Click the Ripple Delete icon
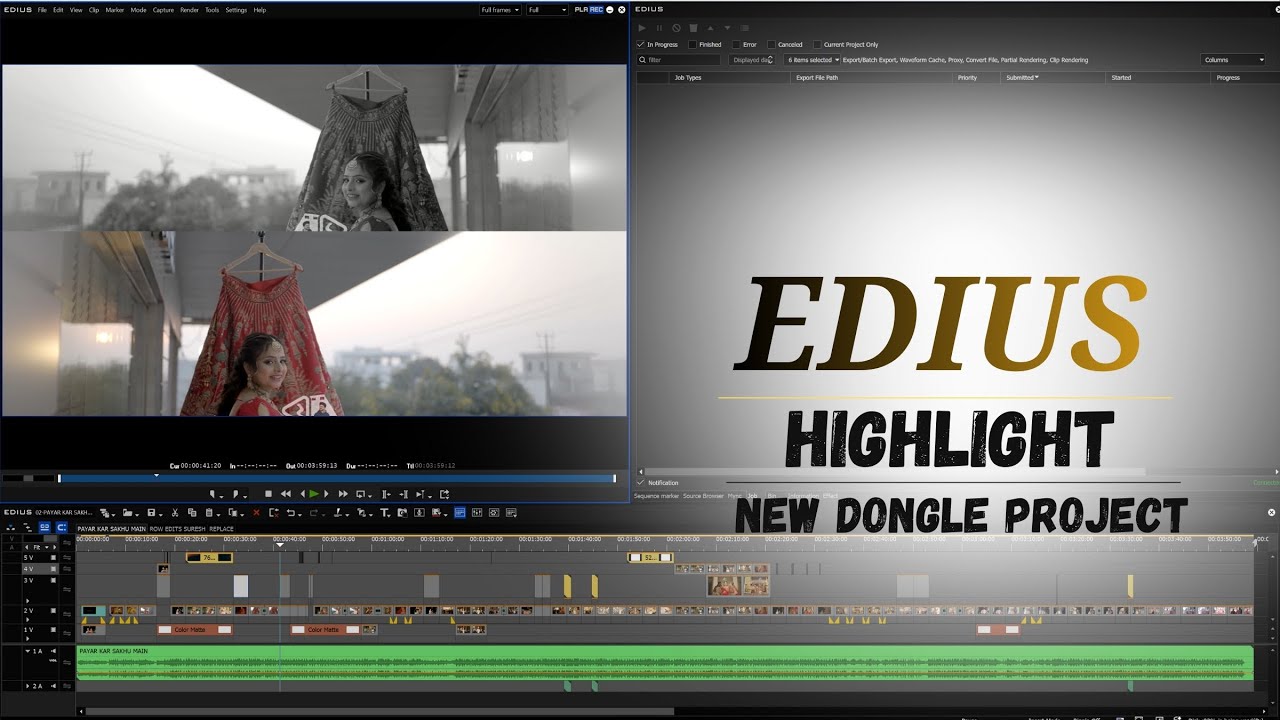The height and width of the screenshot is (720, 1280). tap(274, 513)
